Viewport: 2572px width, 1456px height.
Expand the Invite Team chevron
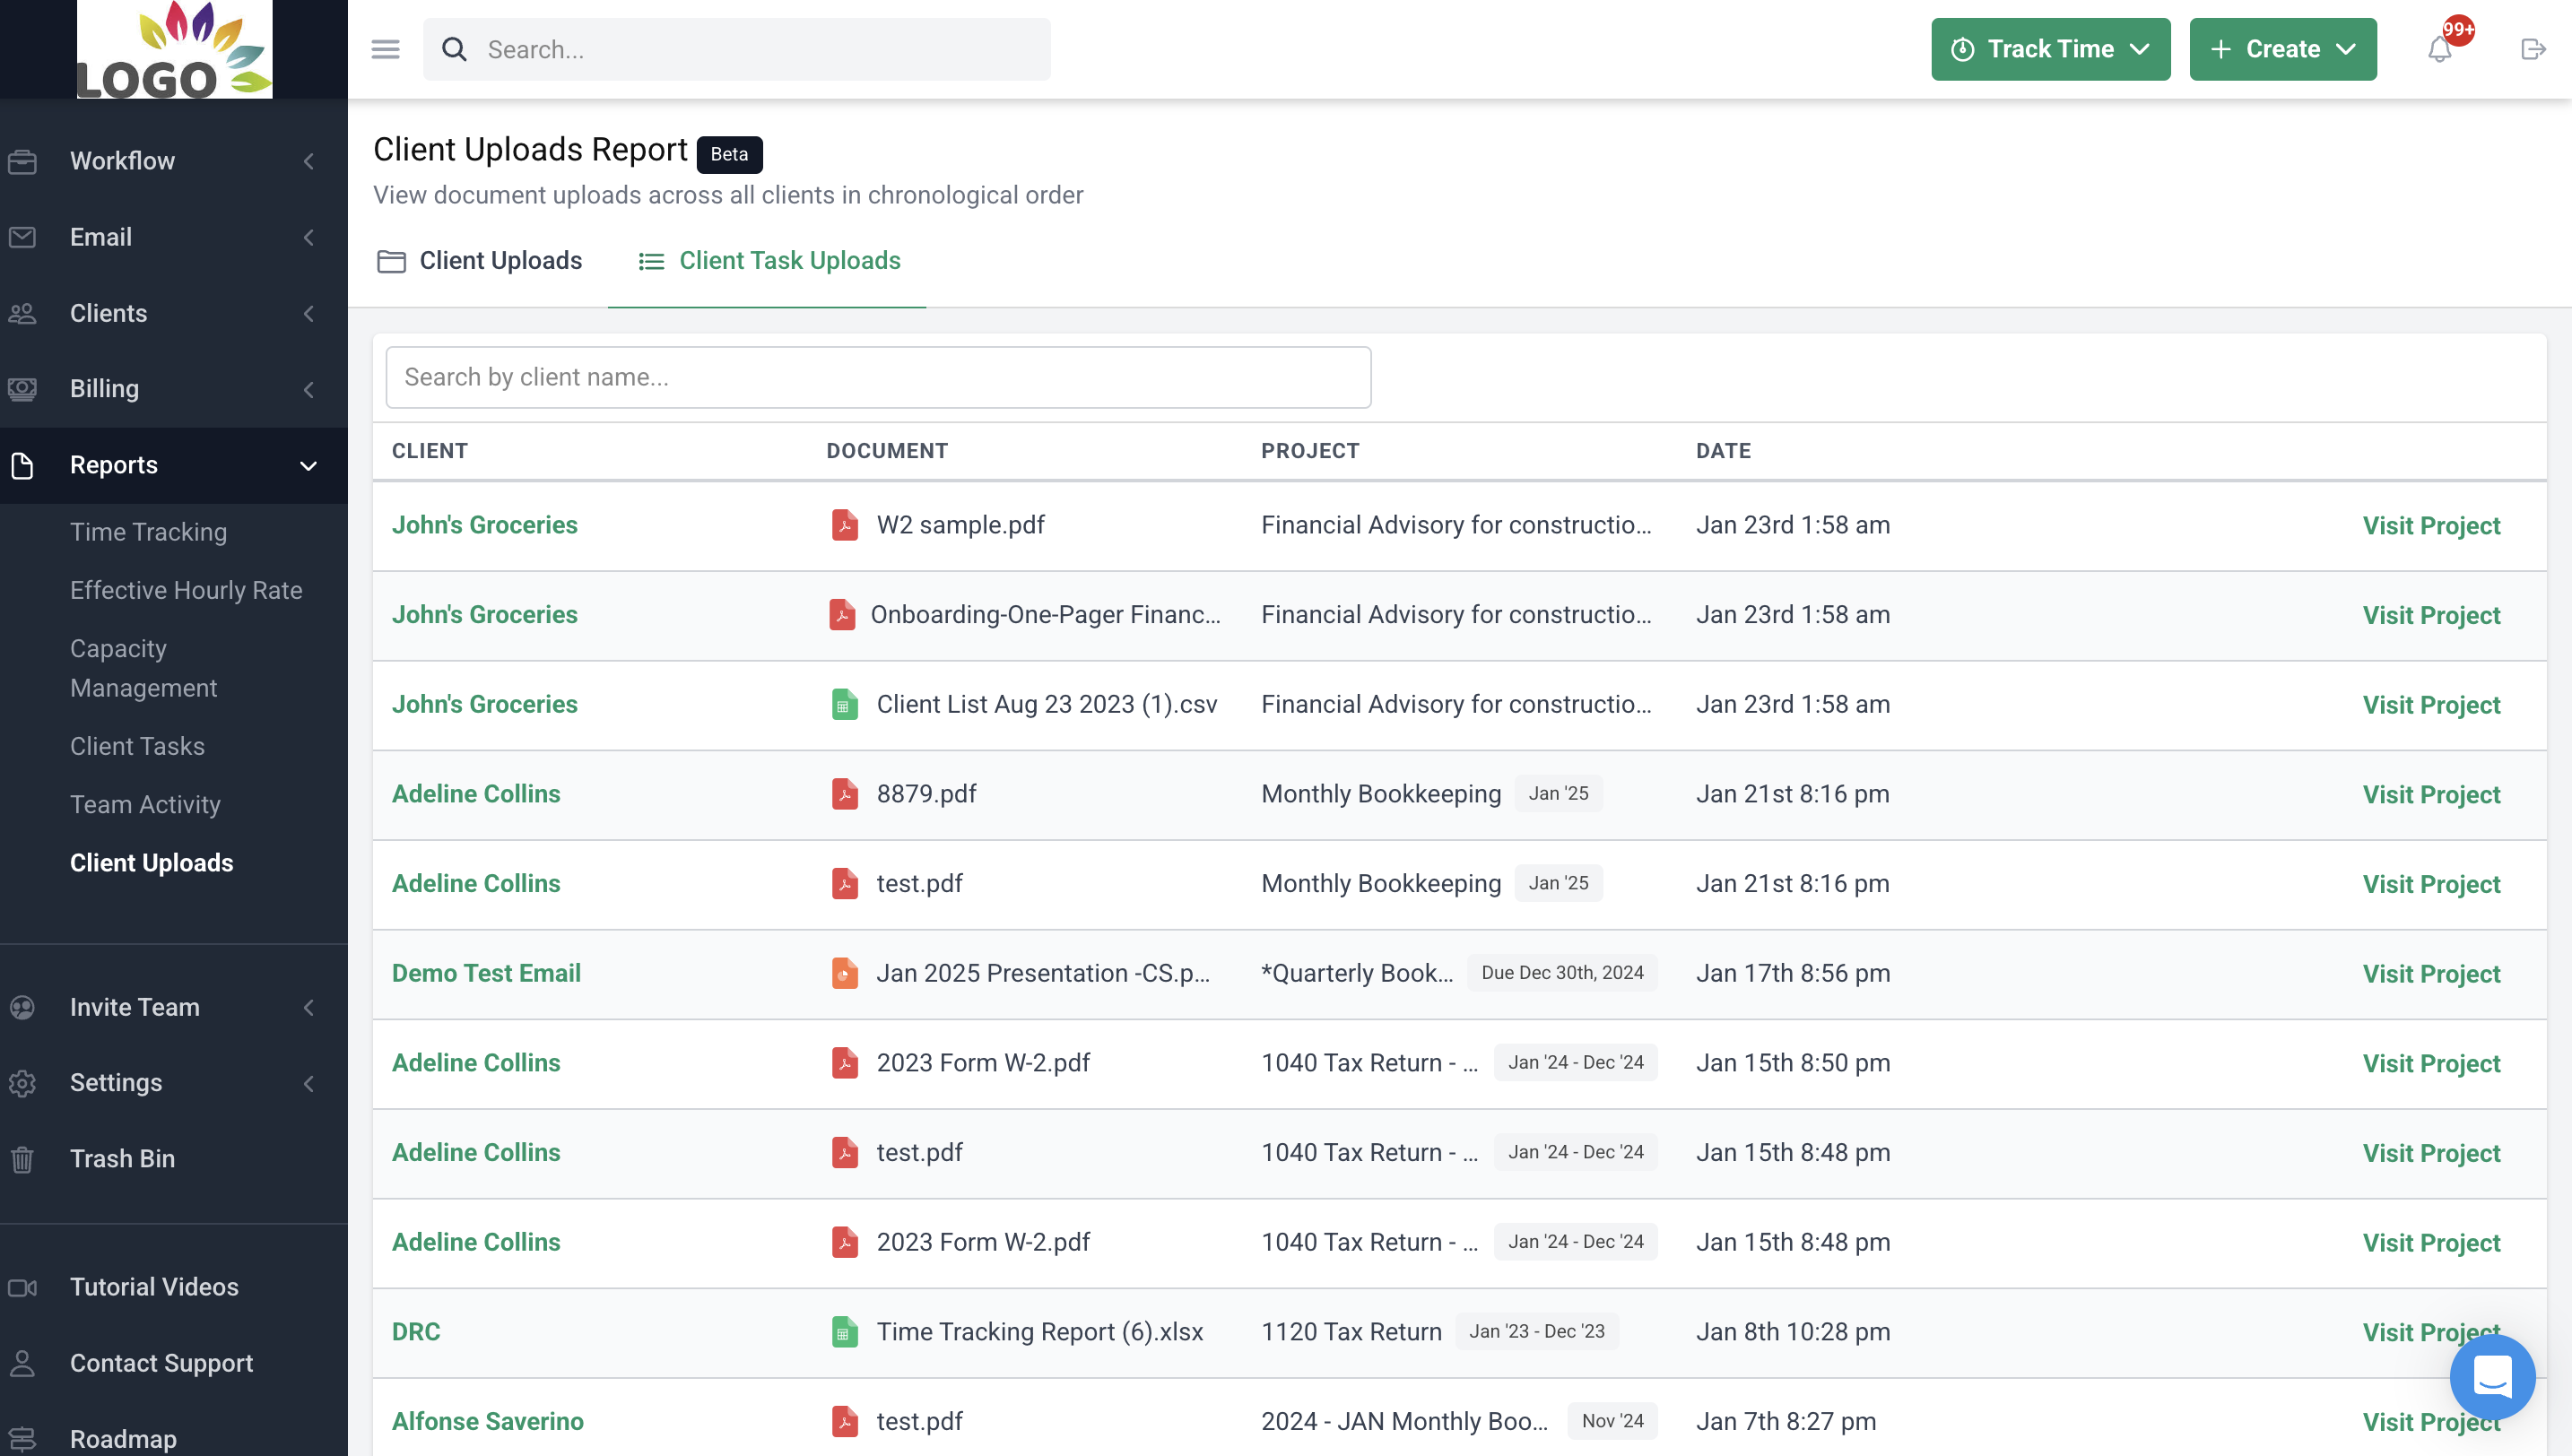(x=309, y=1007)
